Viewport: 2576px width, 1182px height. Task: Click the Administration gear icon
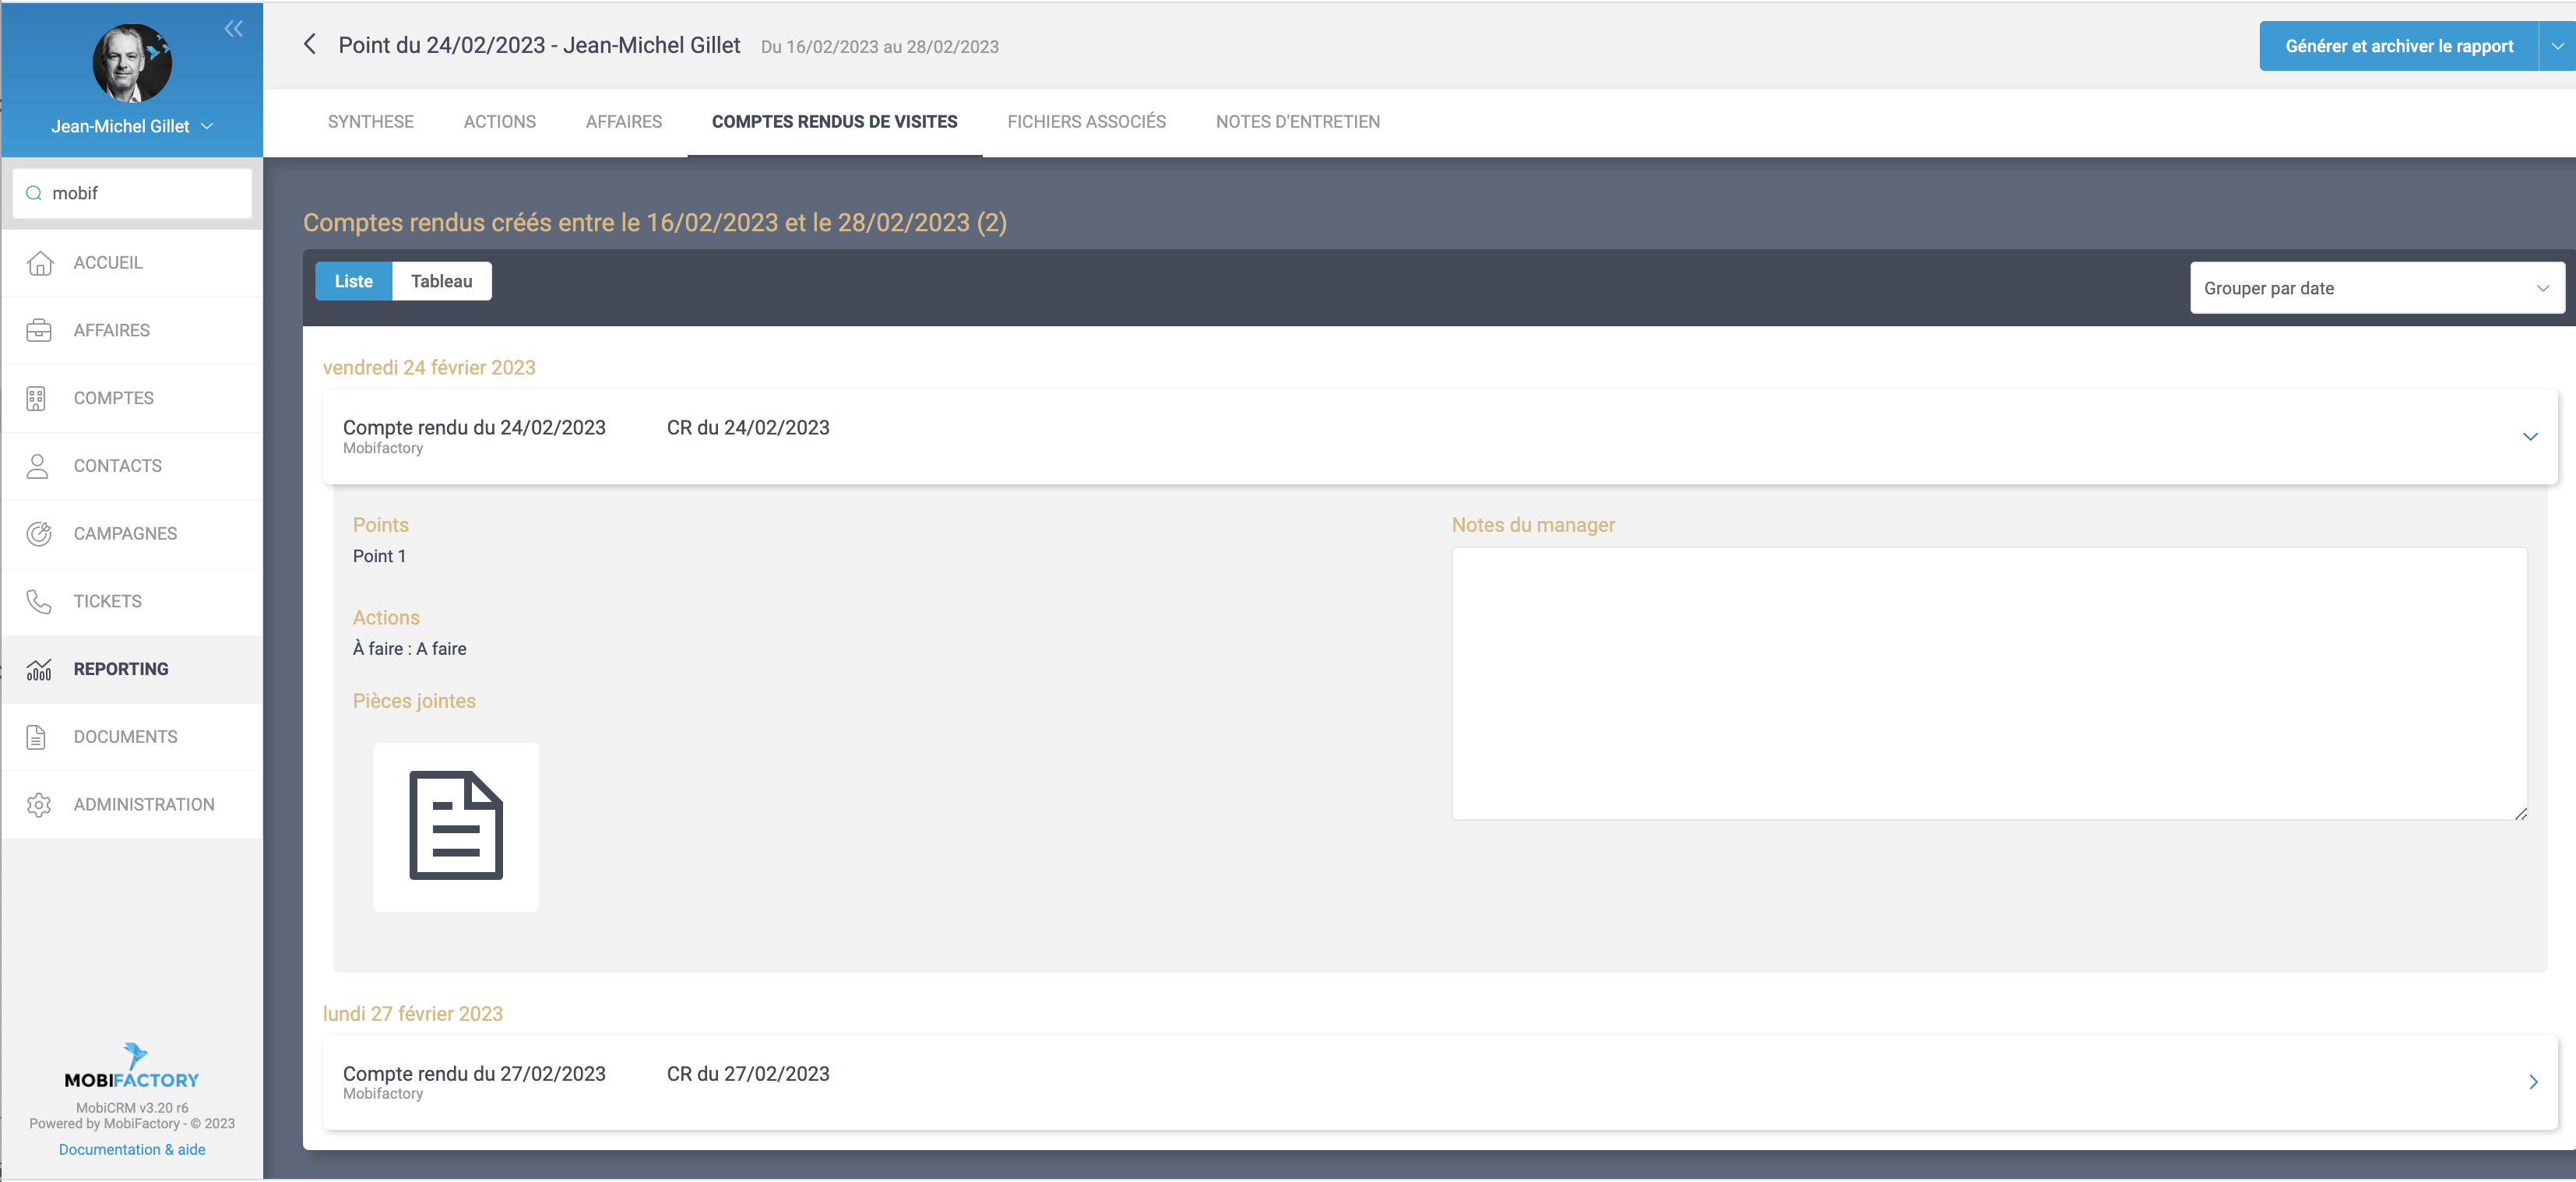click(39, 805)
